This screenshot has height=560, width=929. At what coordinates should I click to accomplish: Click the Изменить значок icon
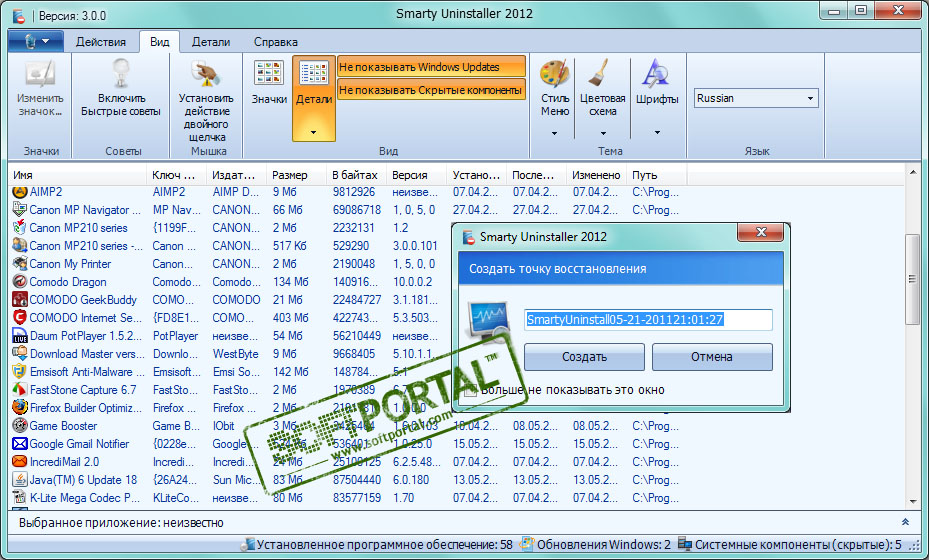[x=40, y=73]
